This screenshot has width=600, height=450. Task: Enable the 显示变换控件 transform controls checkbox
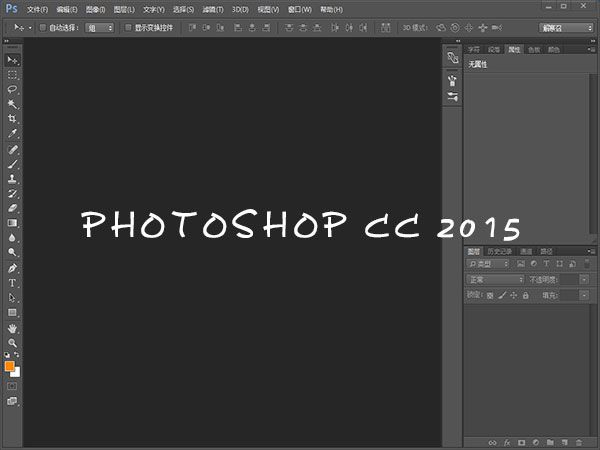click(128, 28)
